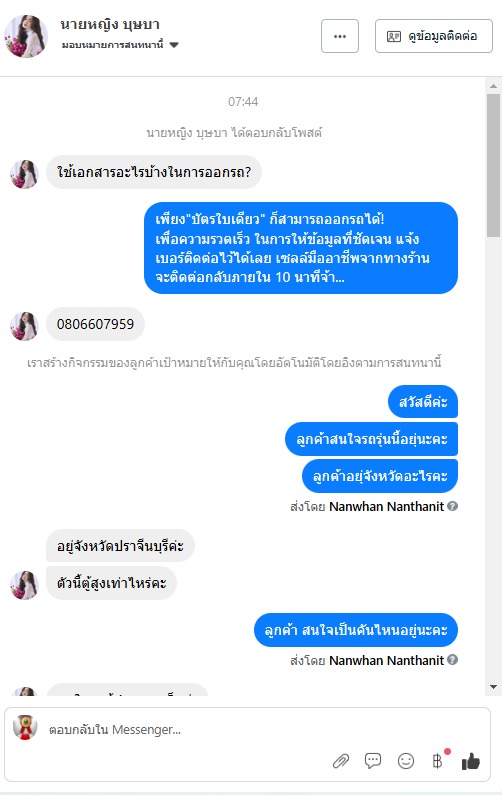Click the ดูข้อมูลติดต่อ contact info button
The height and width of the screenshot is (795, 502).
[x=434, y=36]
